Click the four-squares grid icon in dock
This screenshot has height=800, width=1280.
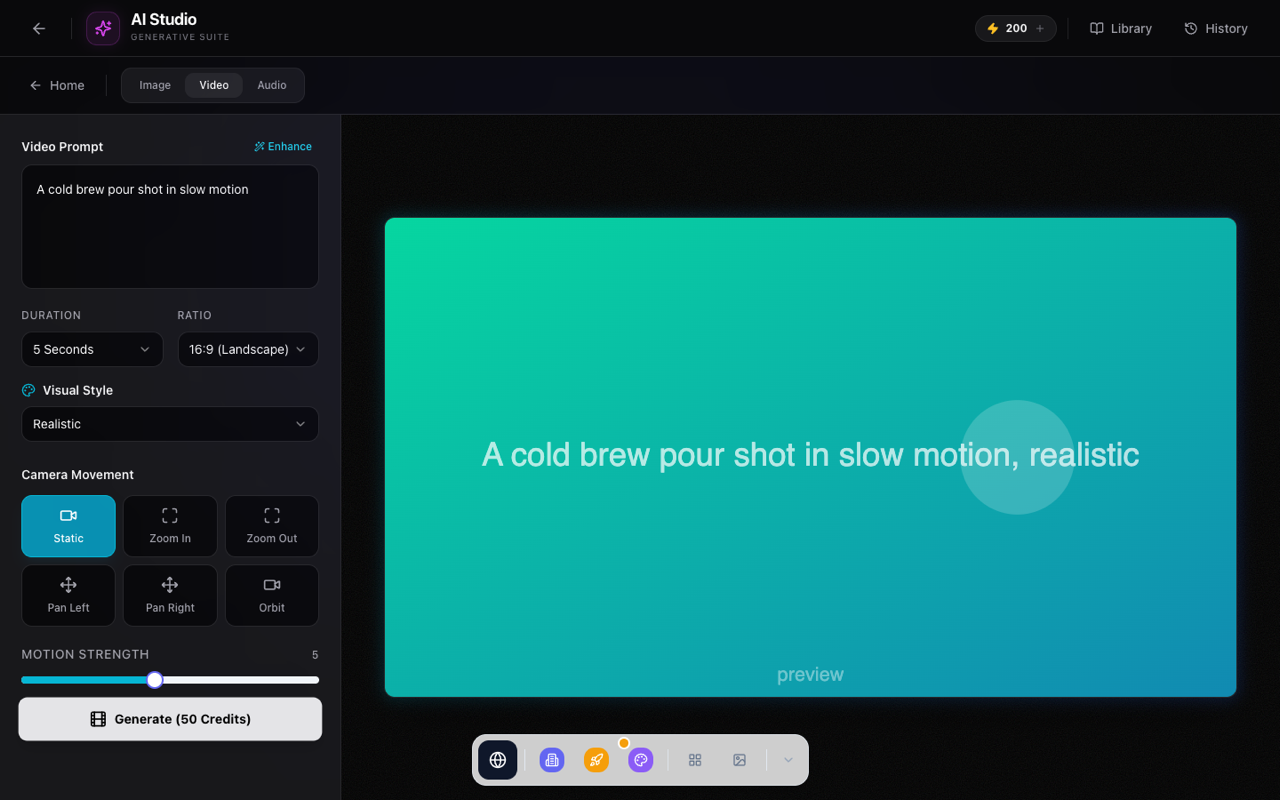click(695, 760)
